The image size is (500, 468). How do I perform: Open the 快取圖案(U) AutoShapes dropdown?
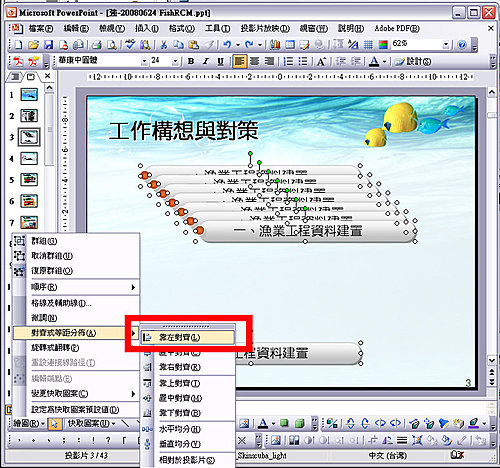click(x=92, y=424)
